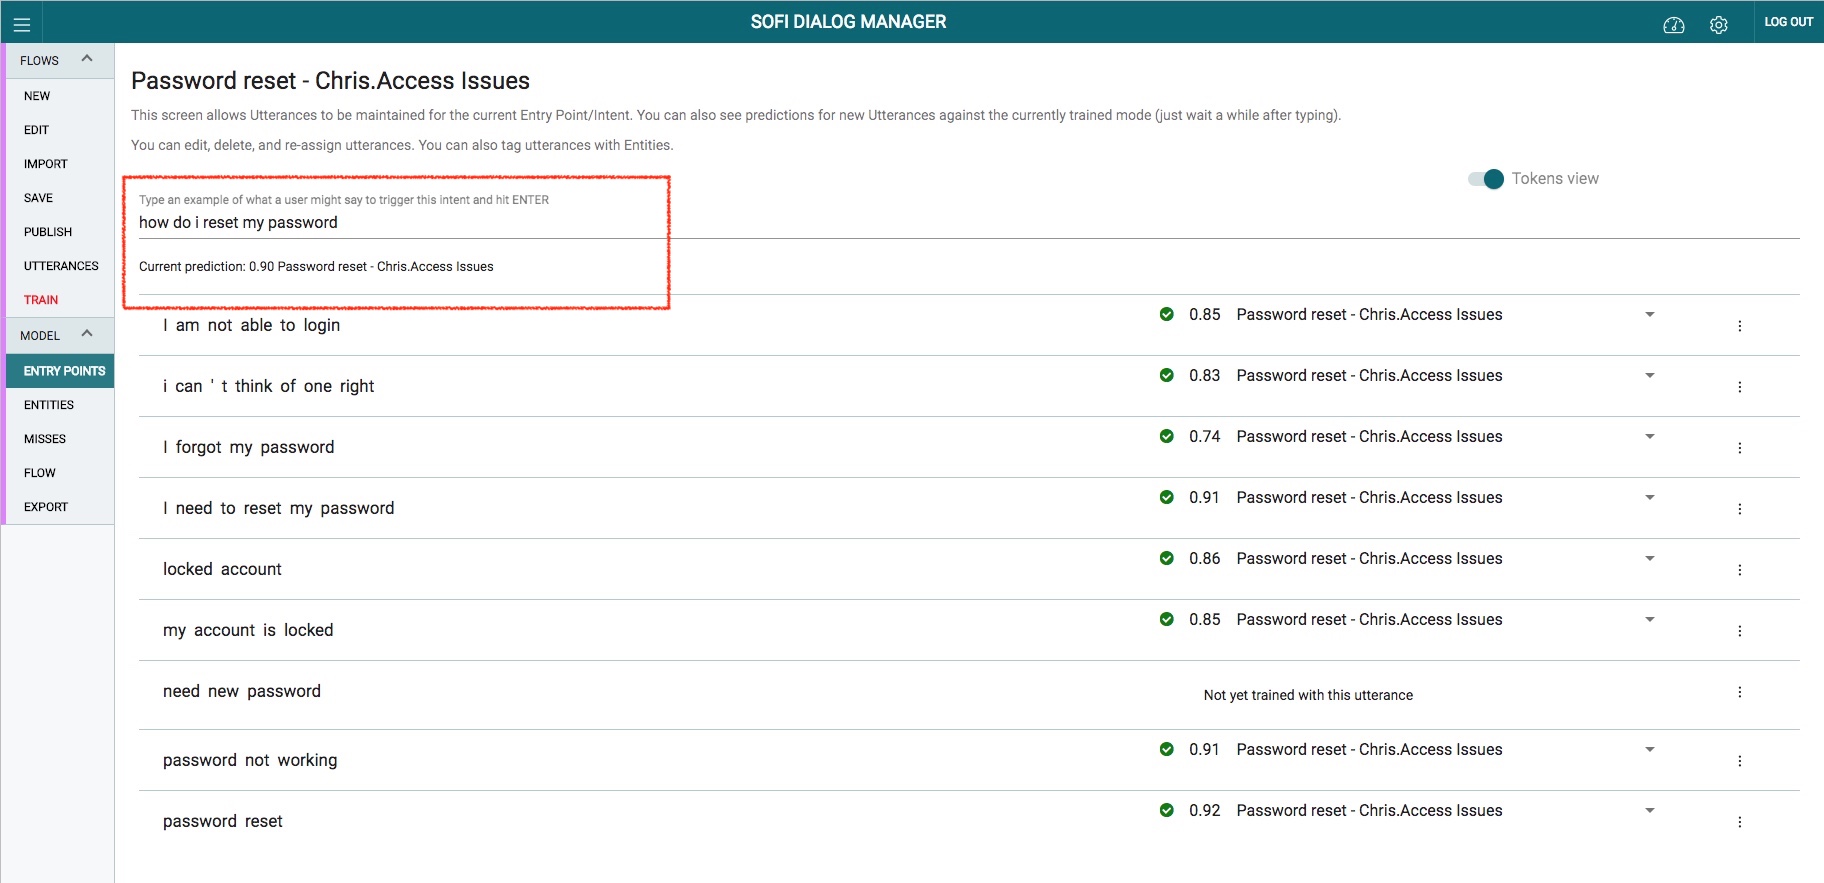1824x883 pixels.
Task: Open intent dropdown for 'locked account'
Action: click(1650, 558)
